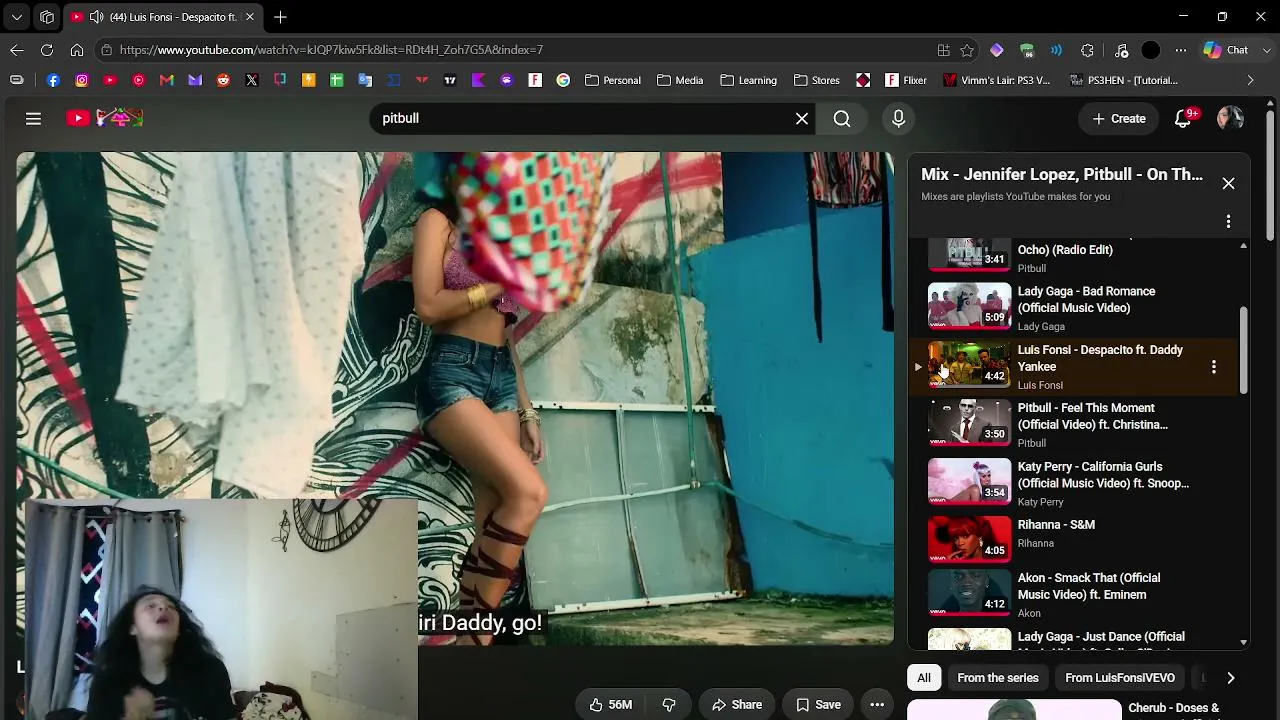Click the Despacito video player area
Viewport: 1280px width, 720px height.
455,398
